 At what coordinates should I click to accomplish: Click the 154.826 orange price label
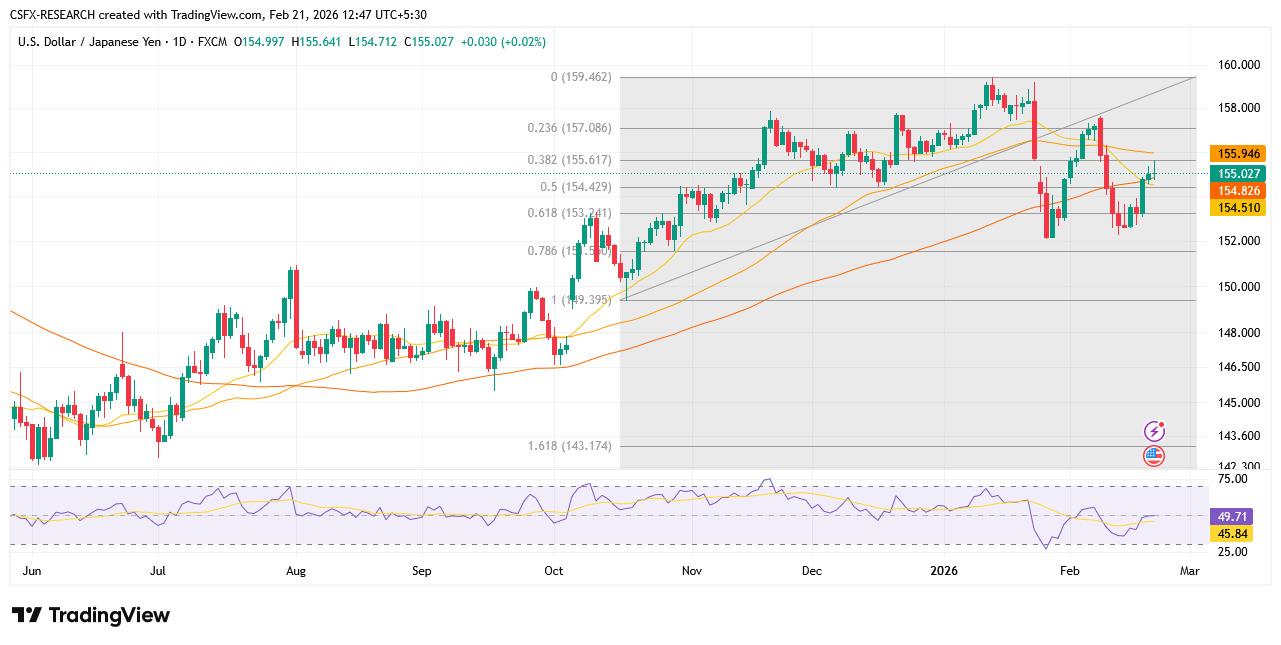1240,192
